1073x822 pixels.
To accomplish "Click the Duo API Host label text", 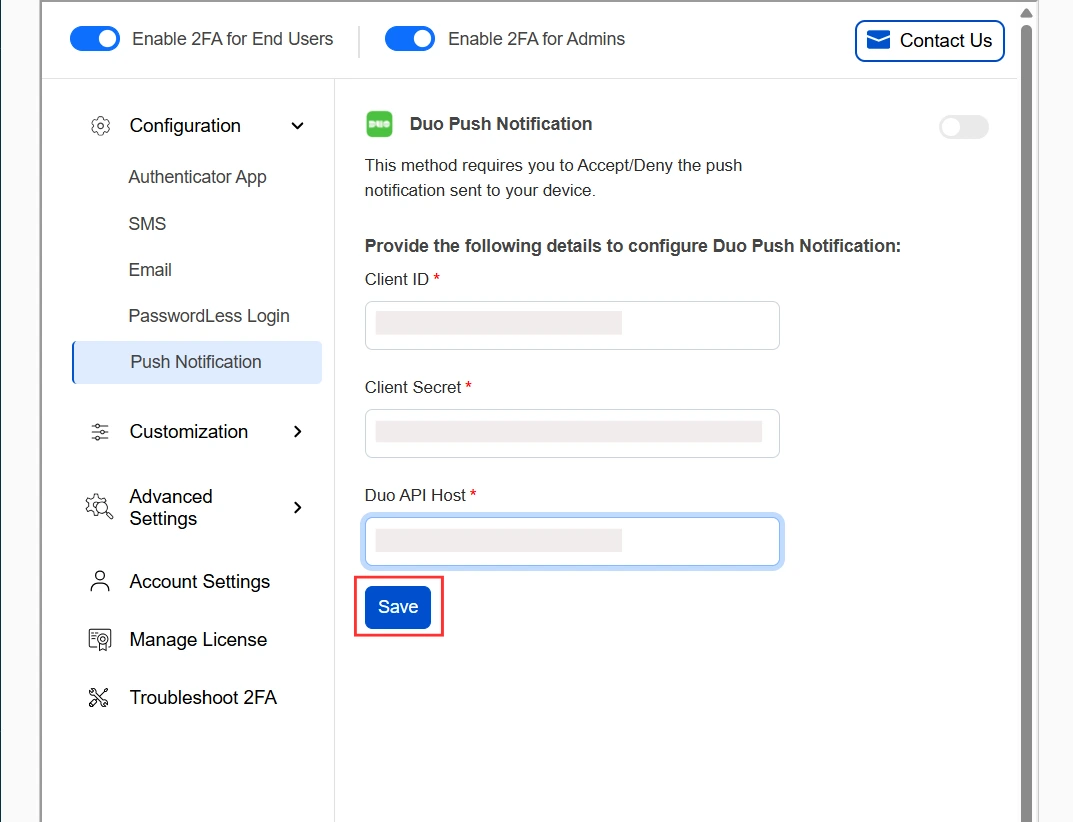I will click(x=415, y=496).
